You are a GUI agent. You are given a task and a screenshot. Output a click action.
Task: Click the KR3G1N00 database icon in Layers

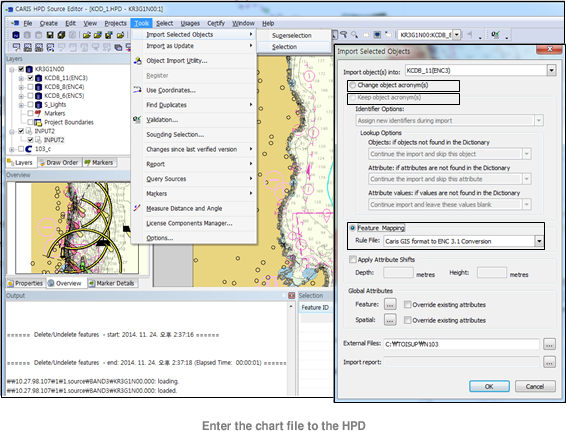coord(30,69)
